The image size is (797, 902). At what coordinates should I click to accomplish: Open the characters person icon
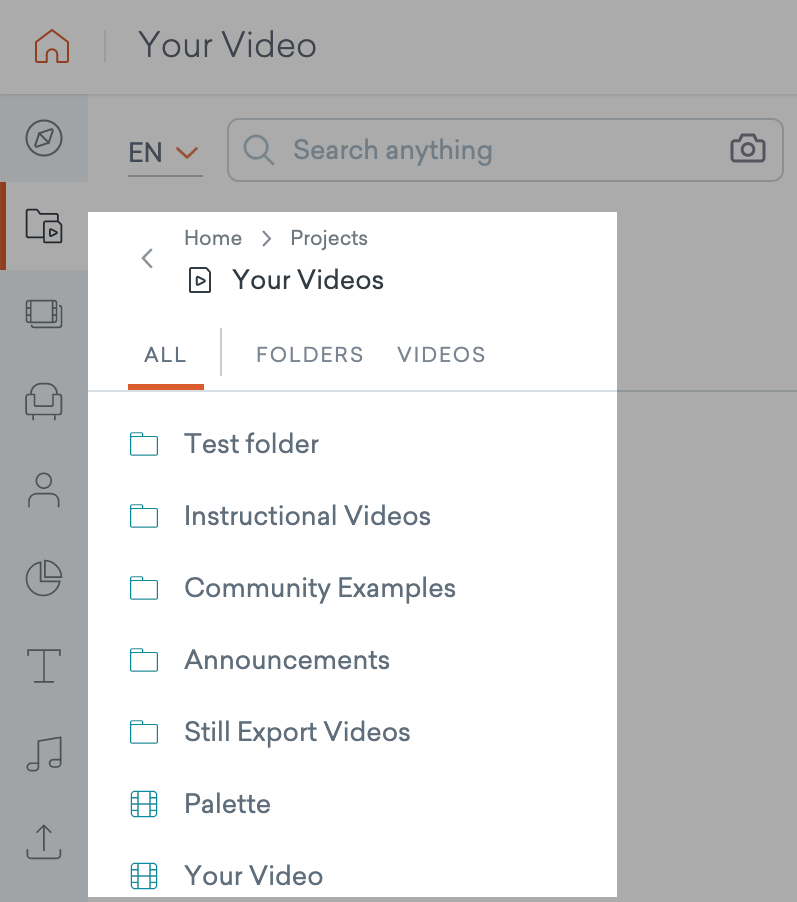click(x=44, y=490)
